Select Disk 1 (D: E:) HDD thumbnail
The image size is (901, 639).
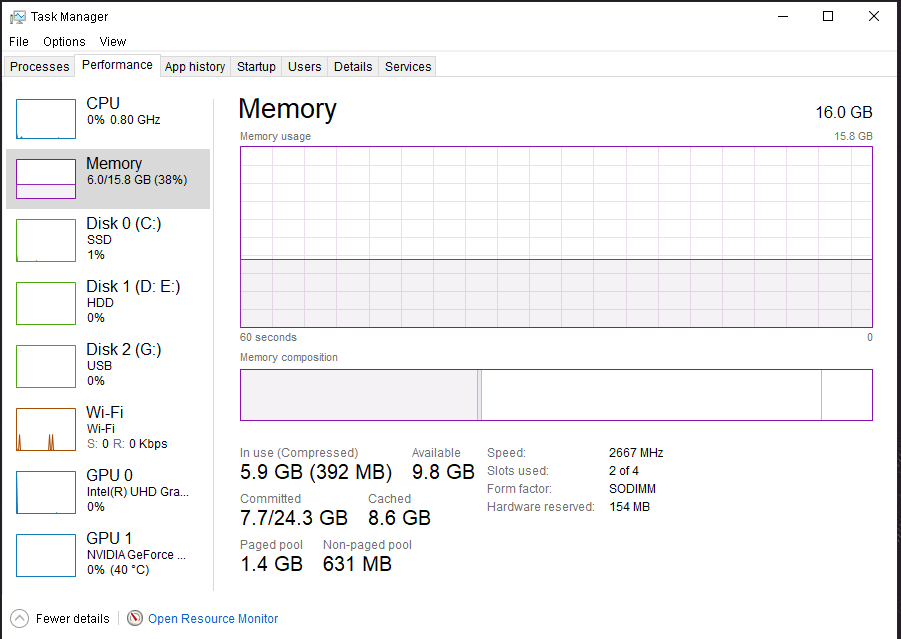pyautogui.click(x=46, y=303)
